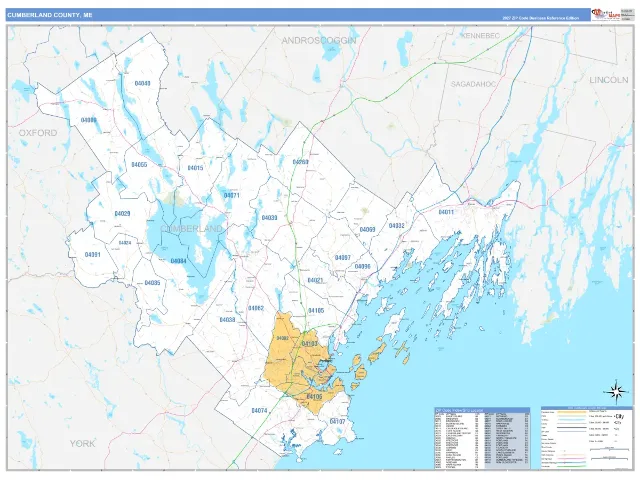Click the compass rose on the map

tap(617, 392)
